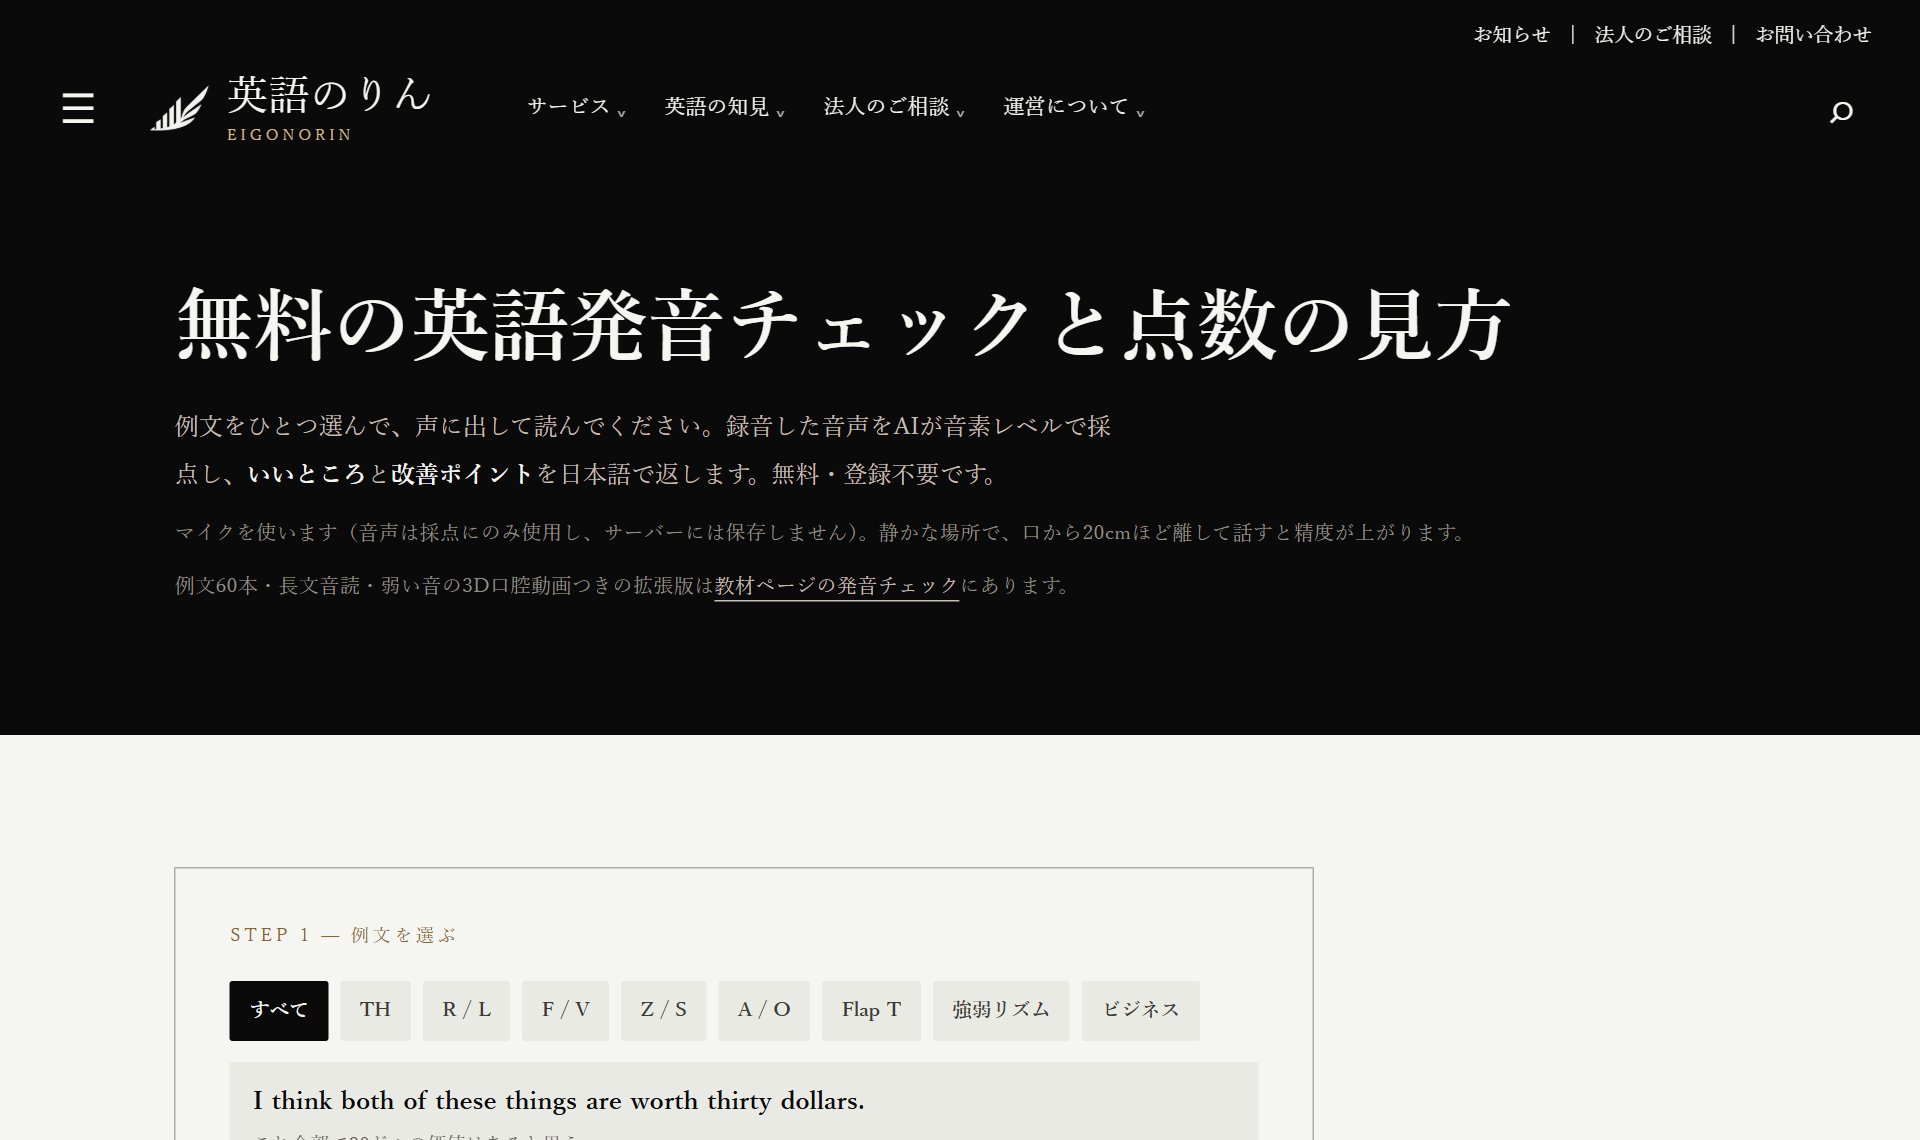
Task: Select the ビジネス filter tab
Action: tap(1140, 1011)
